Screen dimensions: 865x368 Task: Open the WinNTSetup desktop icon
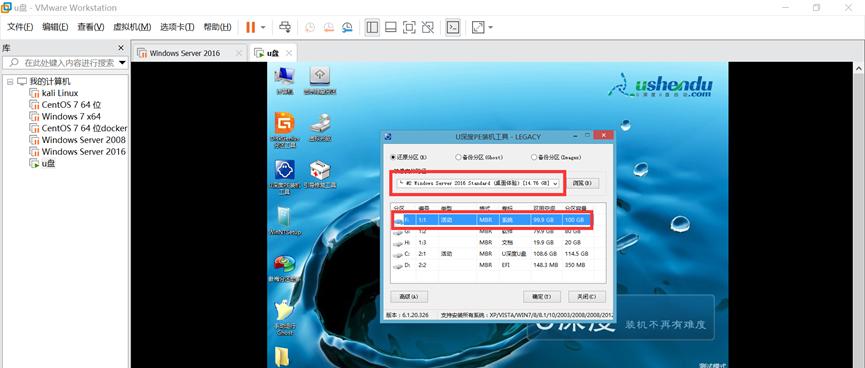point(285,221)
